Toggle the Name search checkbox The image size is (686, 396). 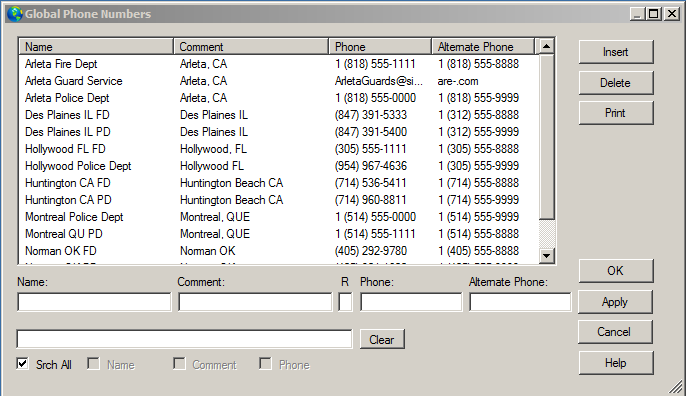point(93,364)
